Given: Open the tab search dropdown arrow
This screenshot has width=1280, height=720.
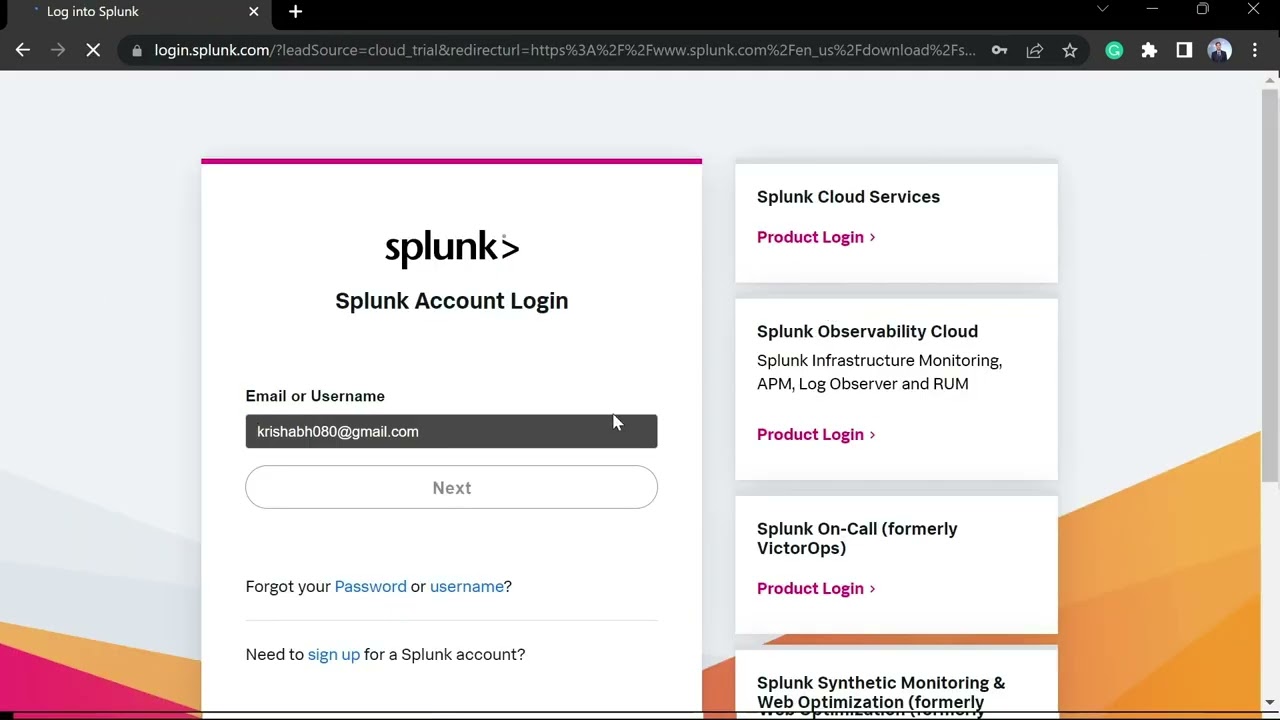Looking at the screenshot, I should click(1102, 9).
